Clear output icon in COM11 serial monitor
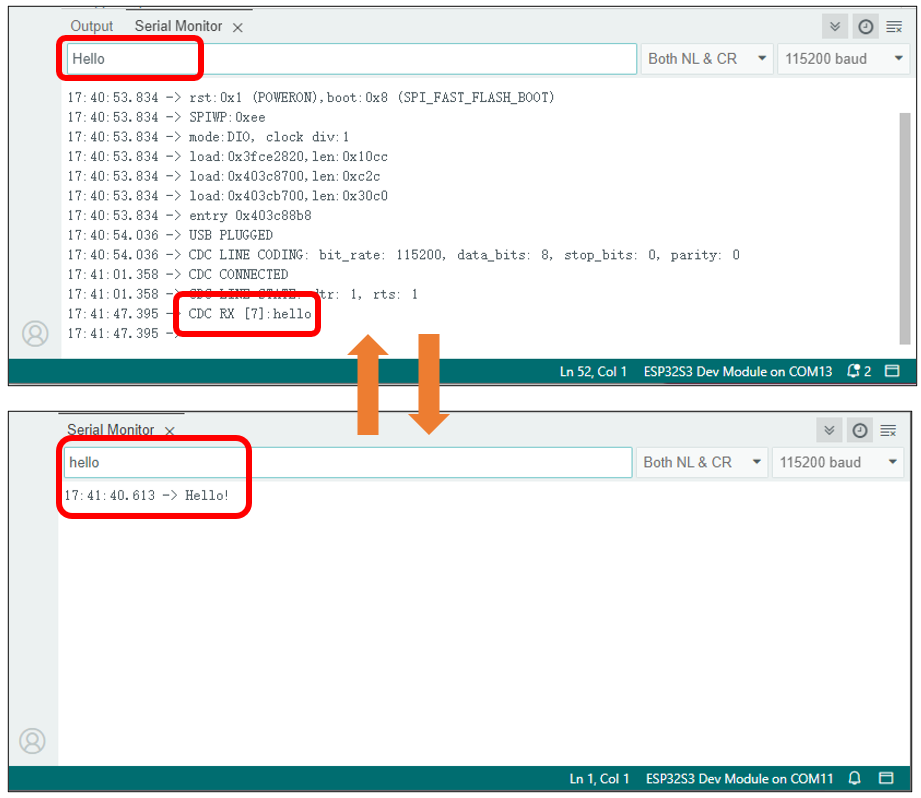921x798 pixels. (888, 430)
